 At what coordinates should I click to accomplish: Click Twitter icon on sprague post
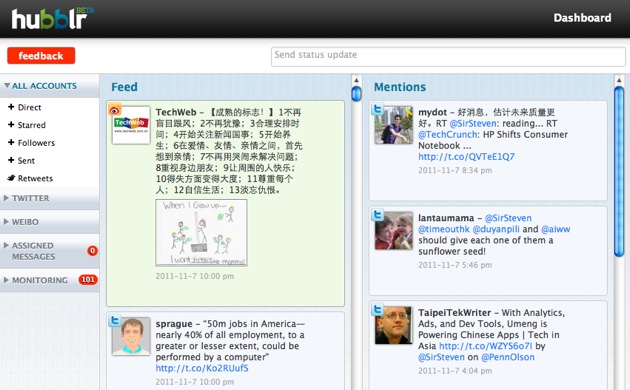click(115, 320)
